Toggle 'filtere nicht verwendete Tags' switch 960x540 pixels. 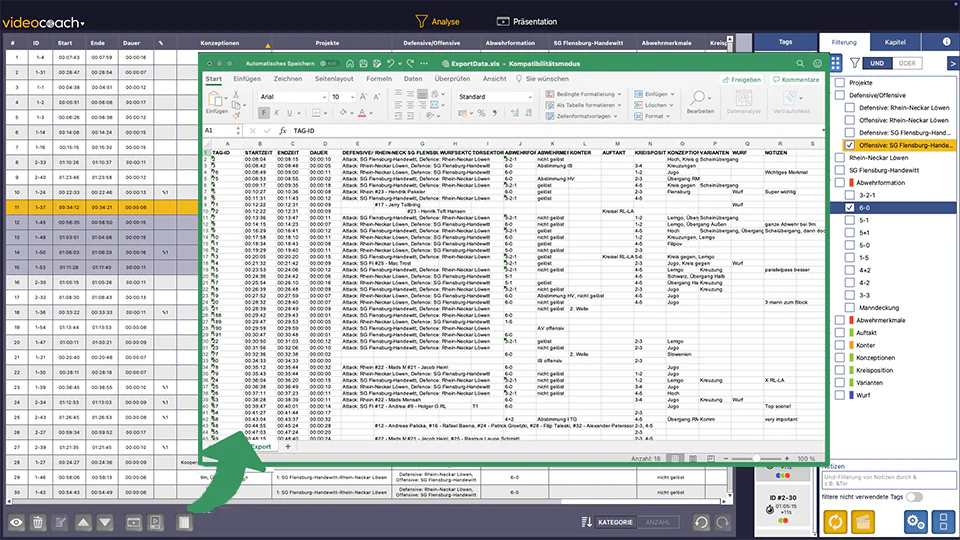pyautogui.click(x=914, y=497)
